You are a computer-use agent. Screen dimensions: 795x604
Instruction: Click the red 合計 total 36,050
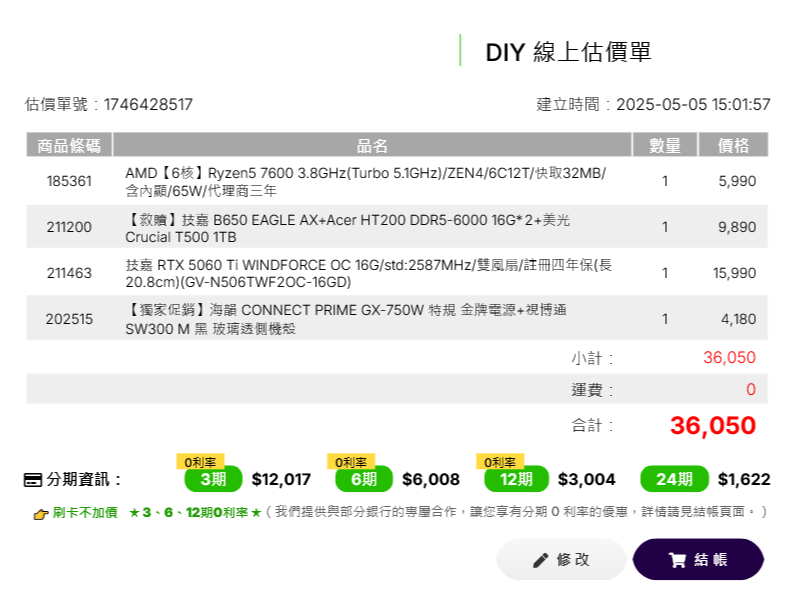click(x=712, y=425)
